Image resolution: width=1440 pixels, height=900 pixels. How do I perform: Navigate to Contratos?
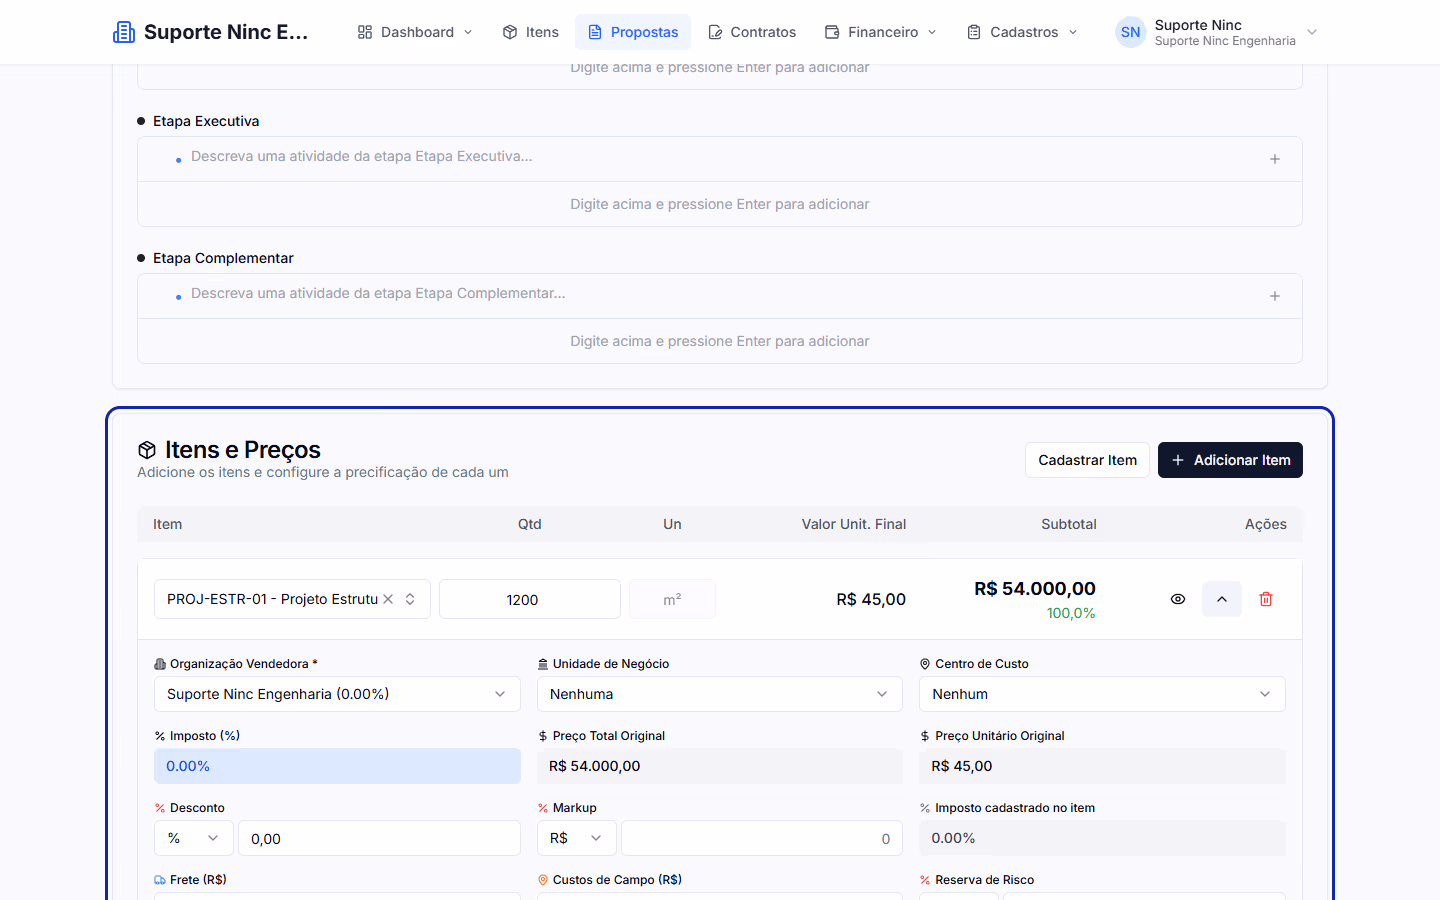tap(752, 32)
